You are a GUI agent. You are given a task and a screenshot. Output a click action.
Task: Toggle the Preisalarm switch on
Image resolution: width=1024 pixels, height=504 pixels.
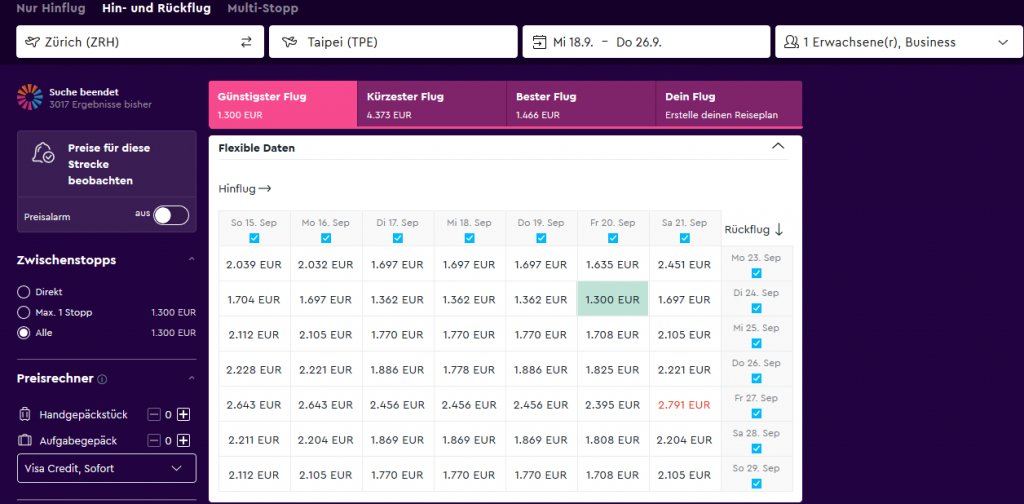171,215
